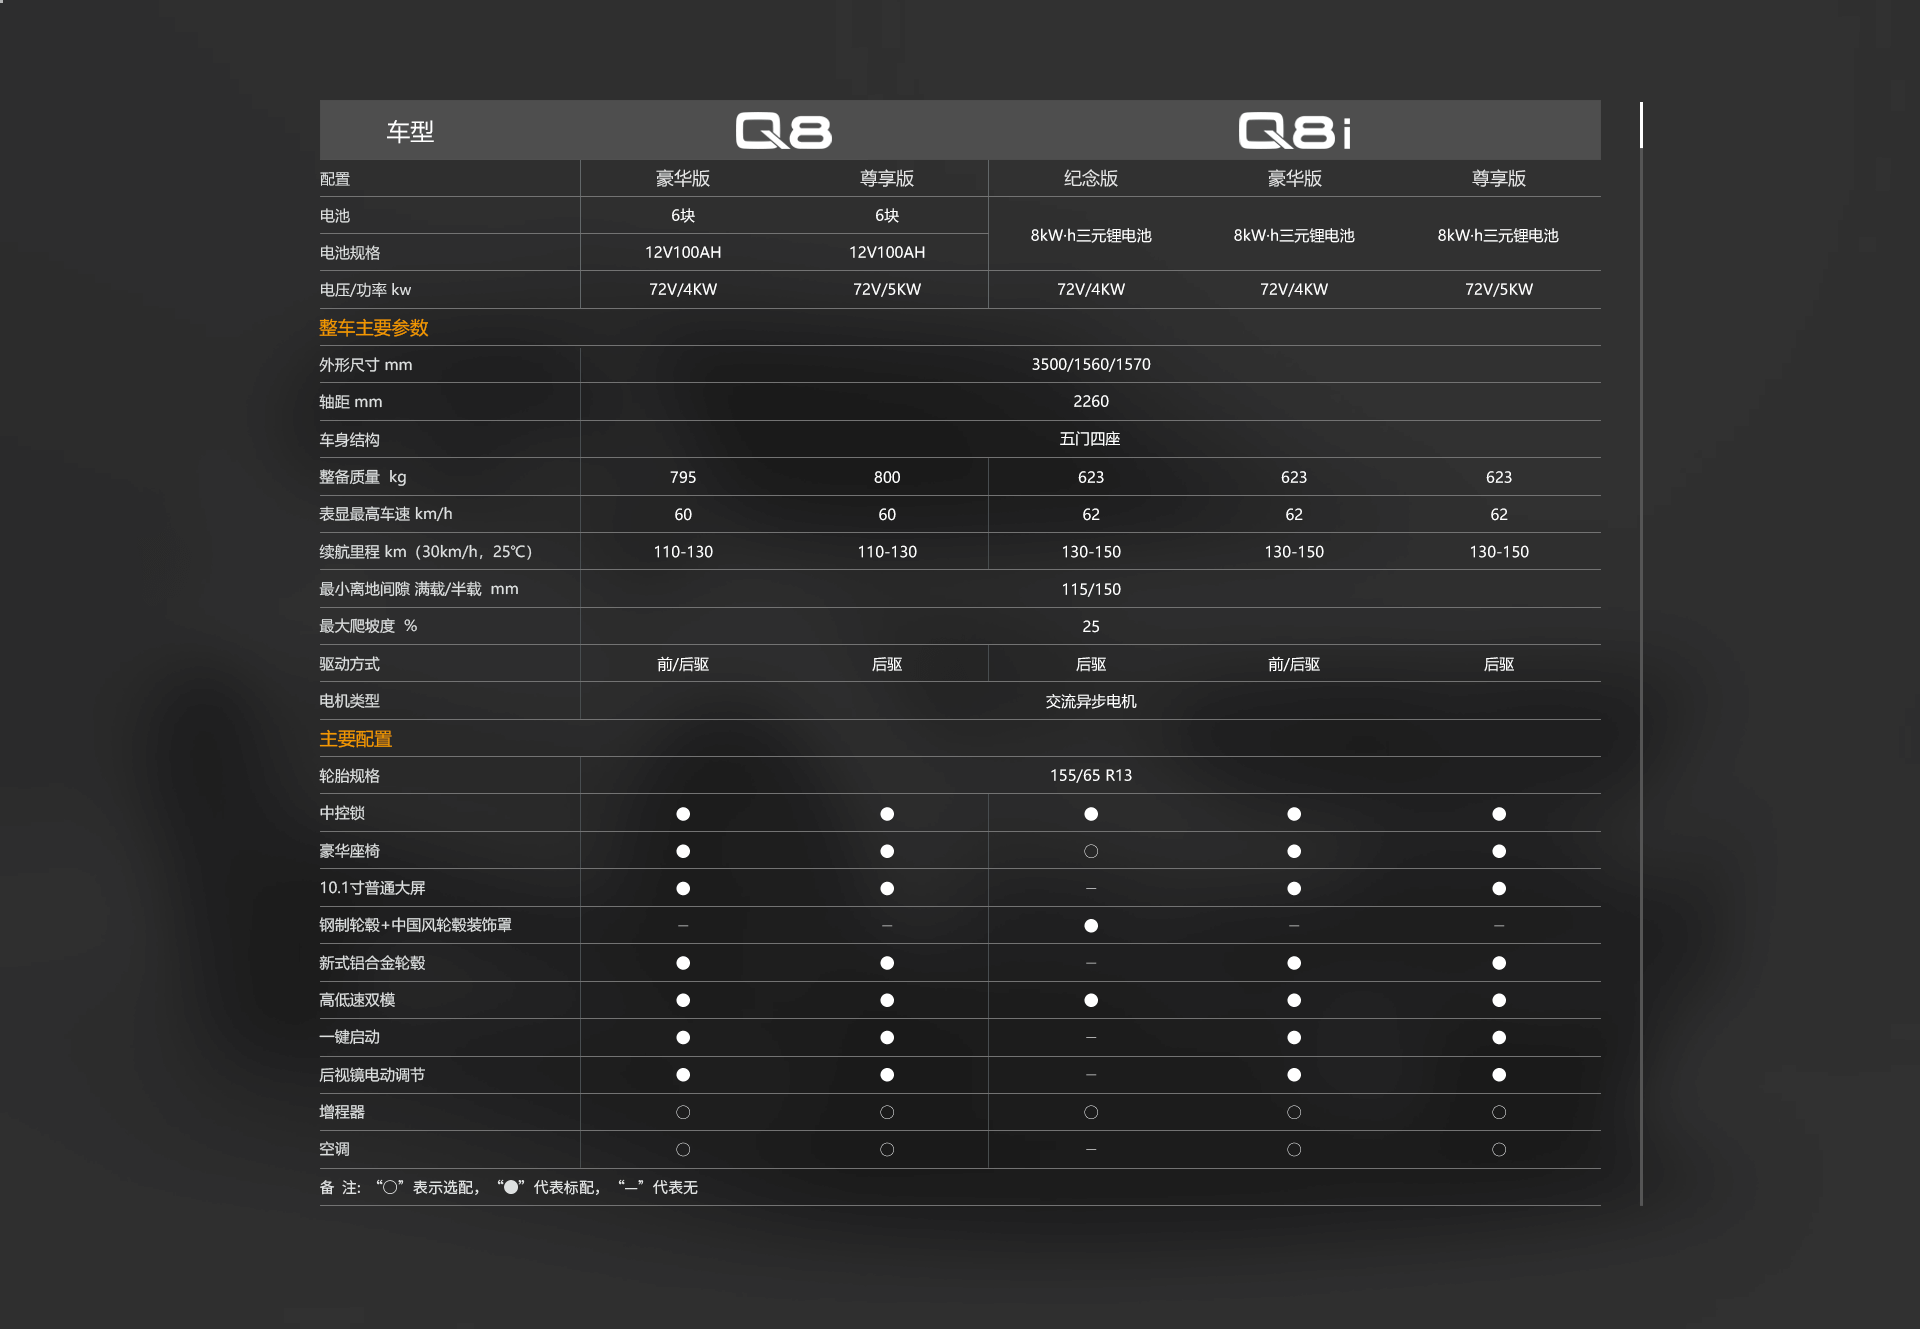The image size is (1920, 1329).
Task: Click the 钢制轮毂+中国风轮毂装饰罩 row label
Action: point(416,925)
